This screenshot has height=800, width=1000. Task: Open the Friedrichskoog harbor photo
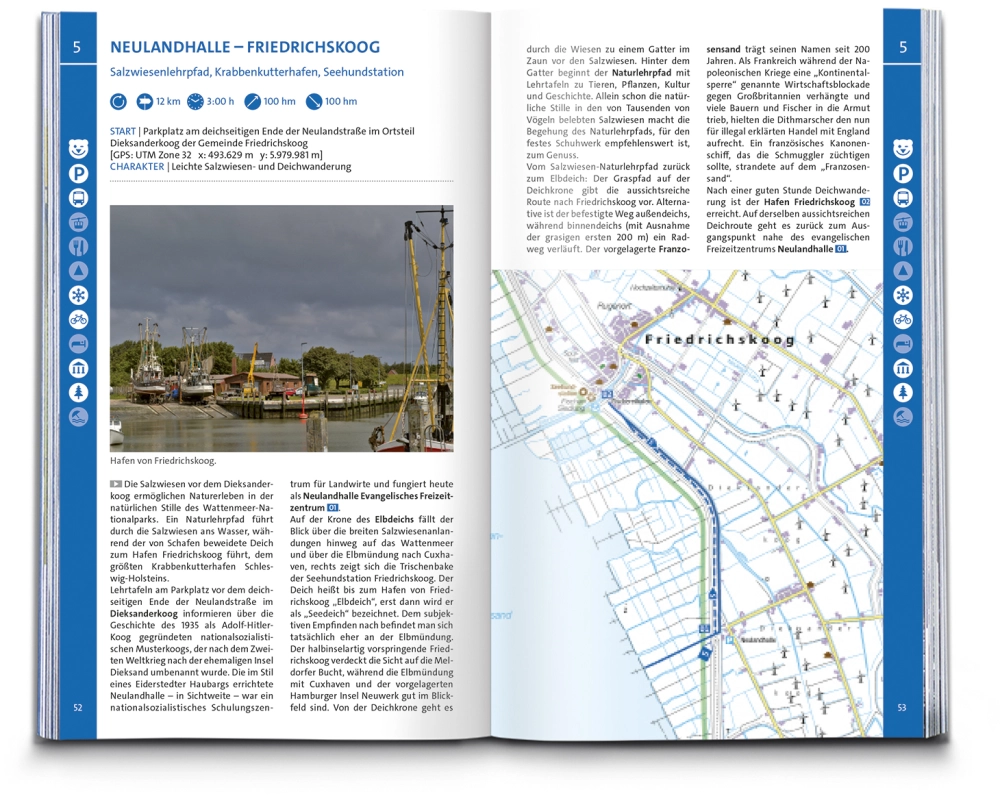(281, 328)
